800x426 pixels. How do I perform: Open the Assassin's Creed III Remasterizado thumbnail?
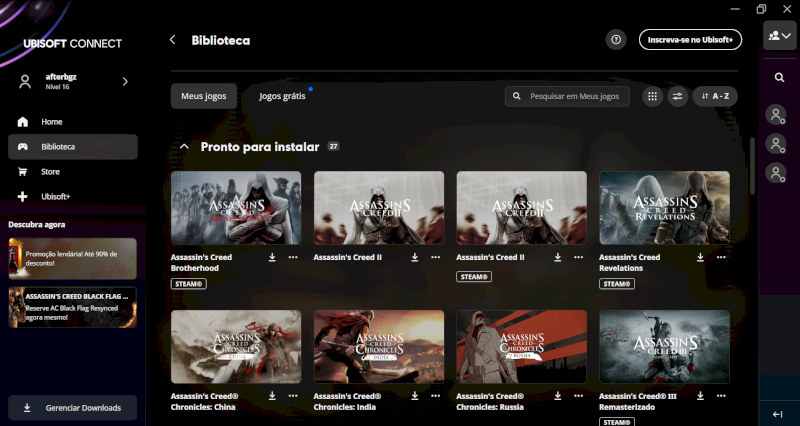[663, 348]
